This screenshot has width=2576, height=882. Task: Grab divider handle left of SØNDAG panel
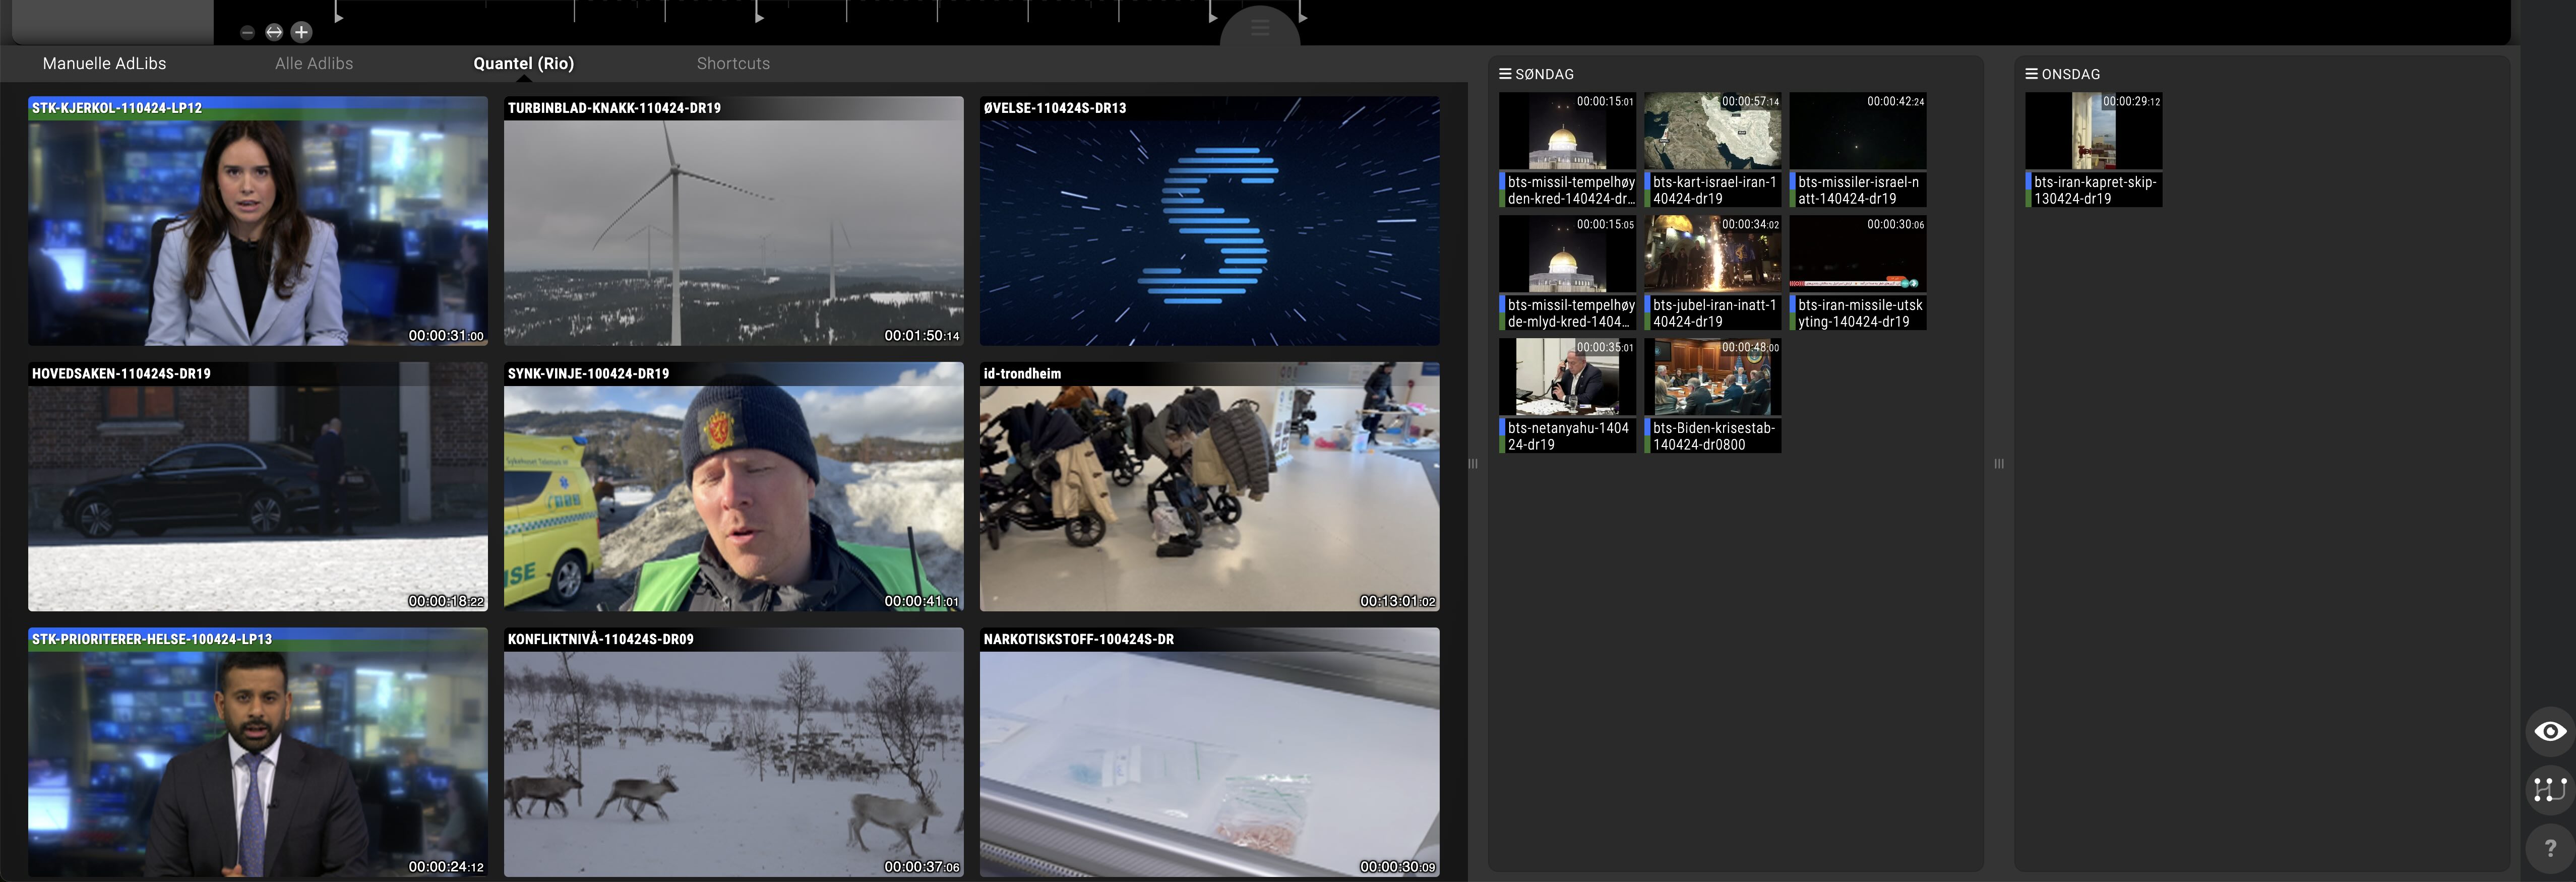point(1473,463)
